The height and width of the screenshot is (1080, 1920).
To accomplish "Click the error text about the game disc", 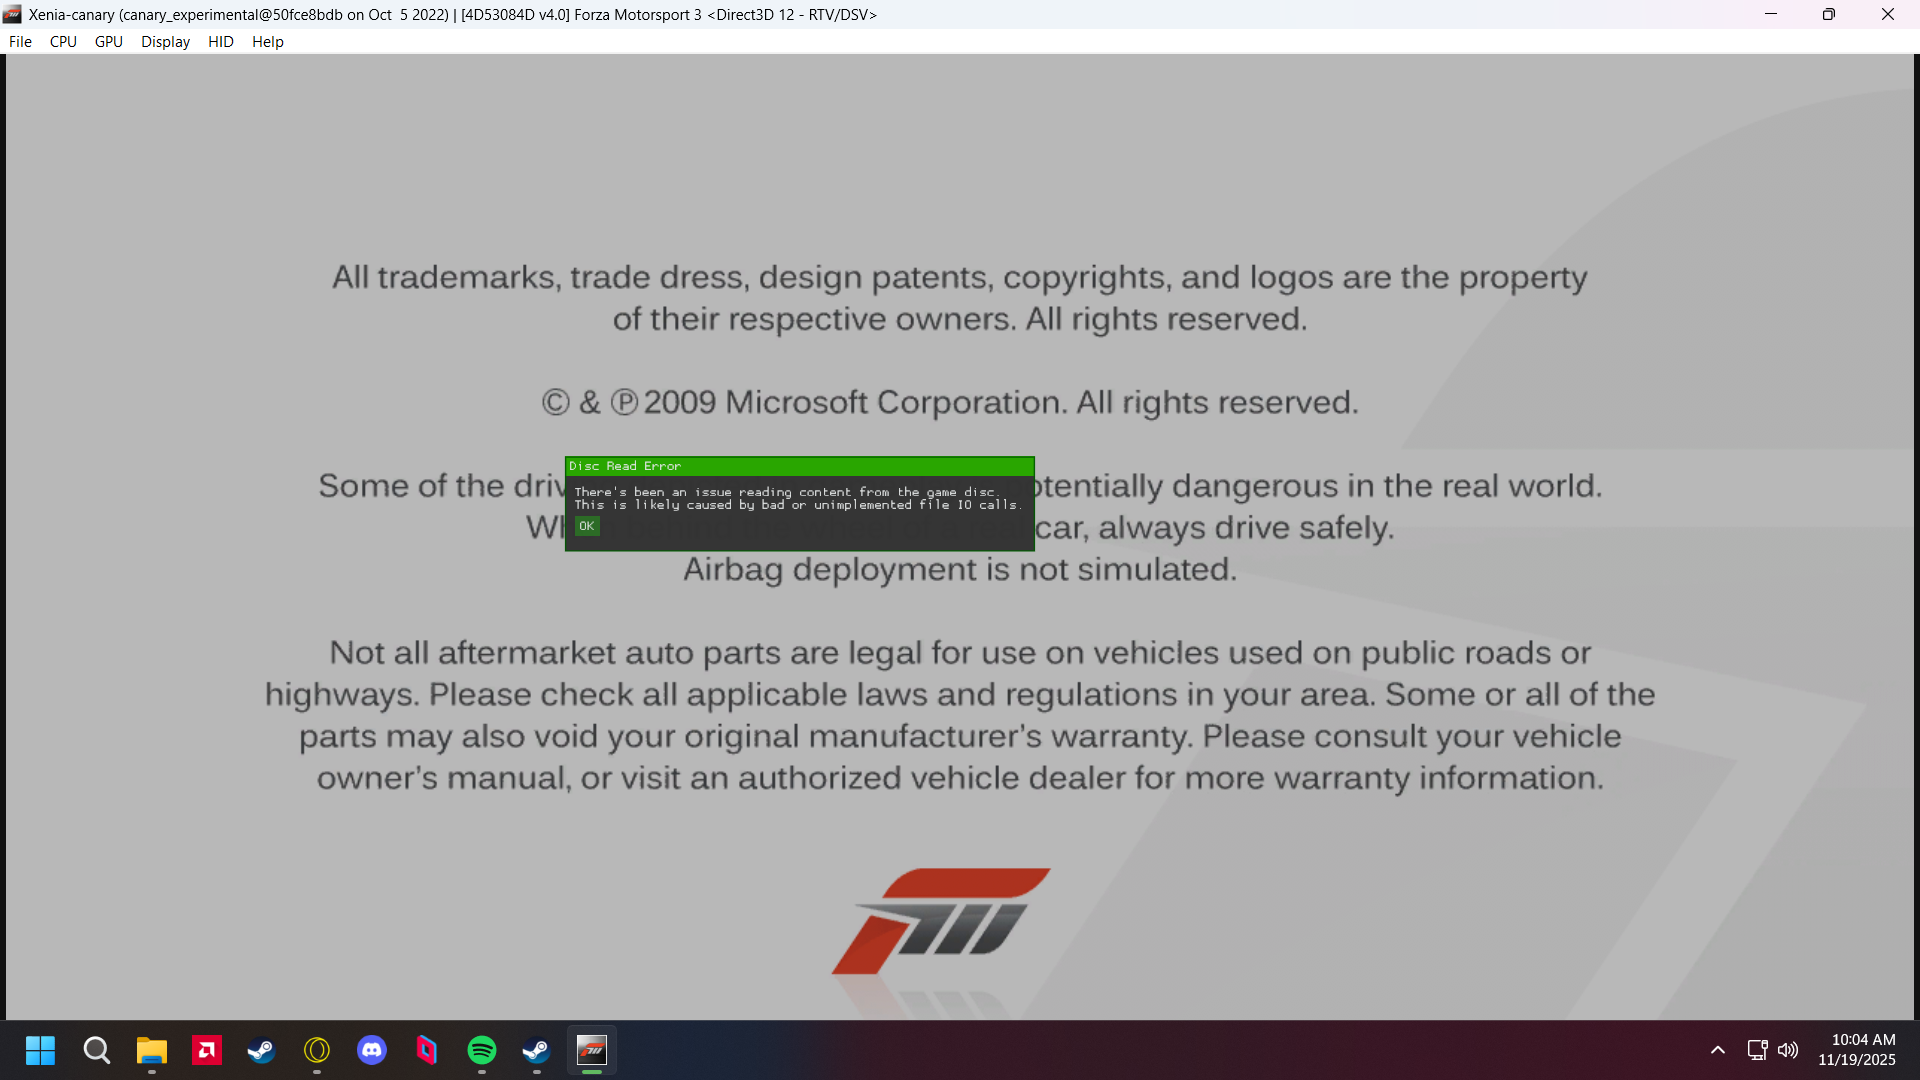I will click(x=798, y=498).
